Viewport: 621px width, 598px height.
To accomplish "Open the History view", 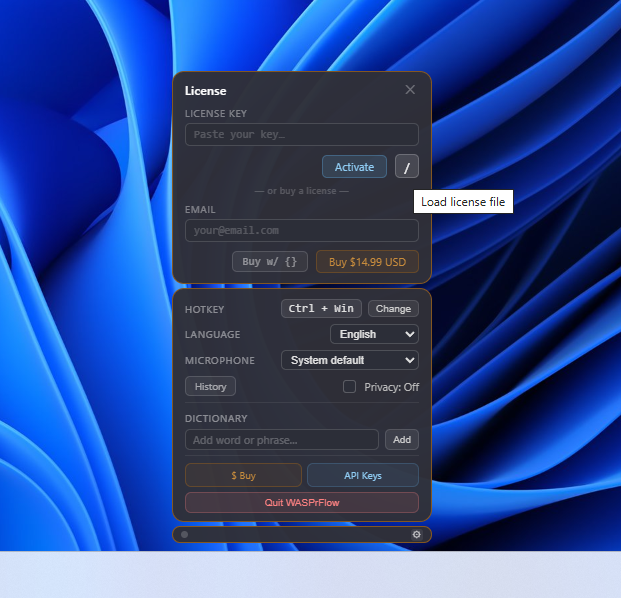I will click(x=210, y=386).
